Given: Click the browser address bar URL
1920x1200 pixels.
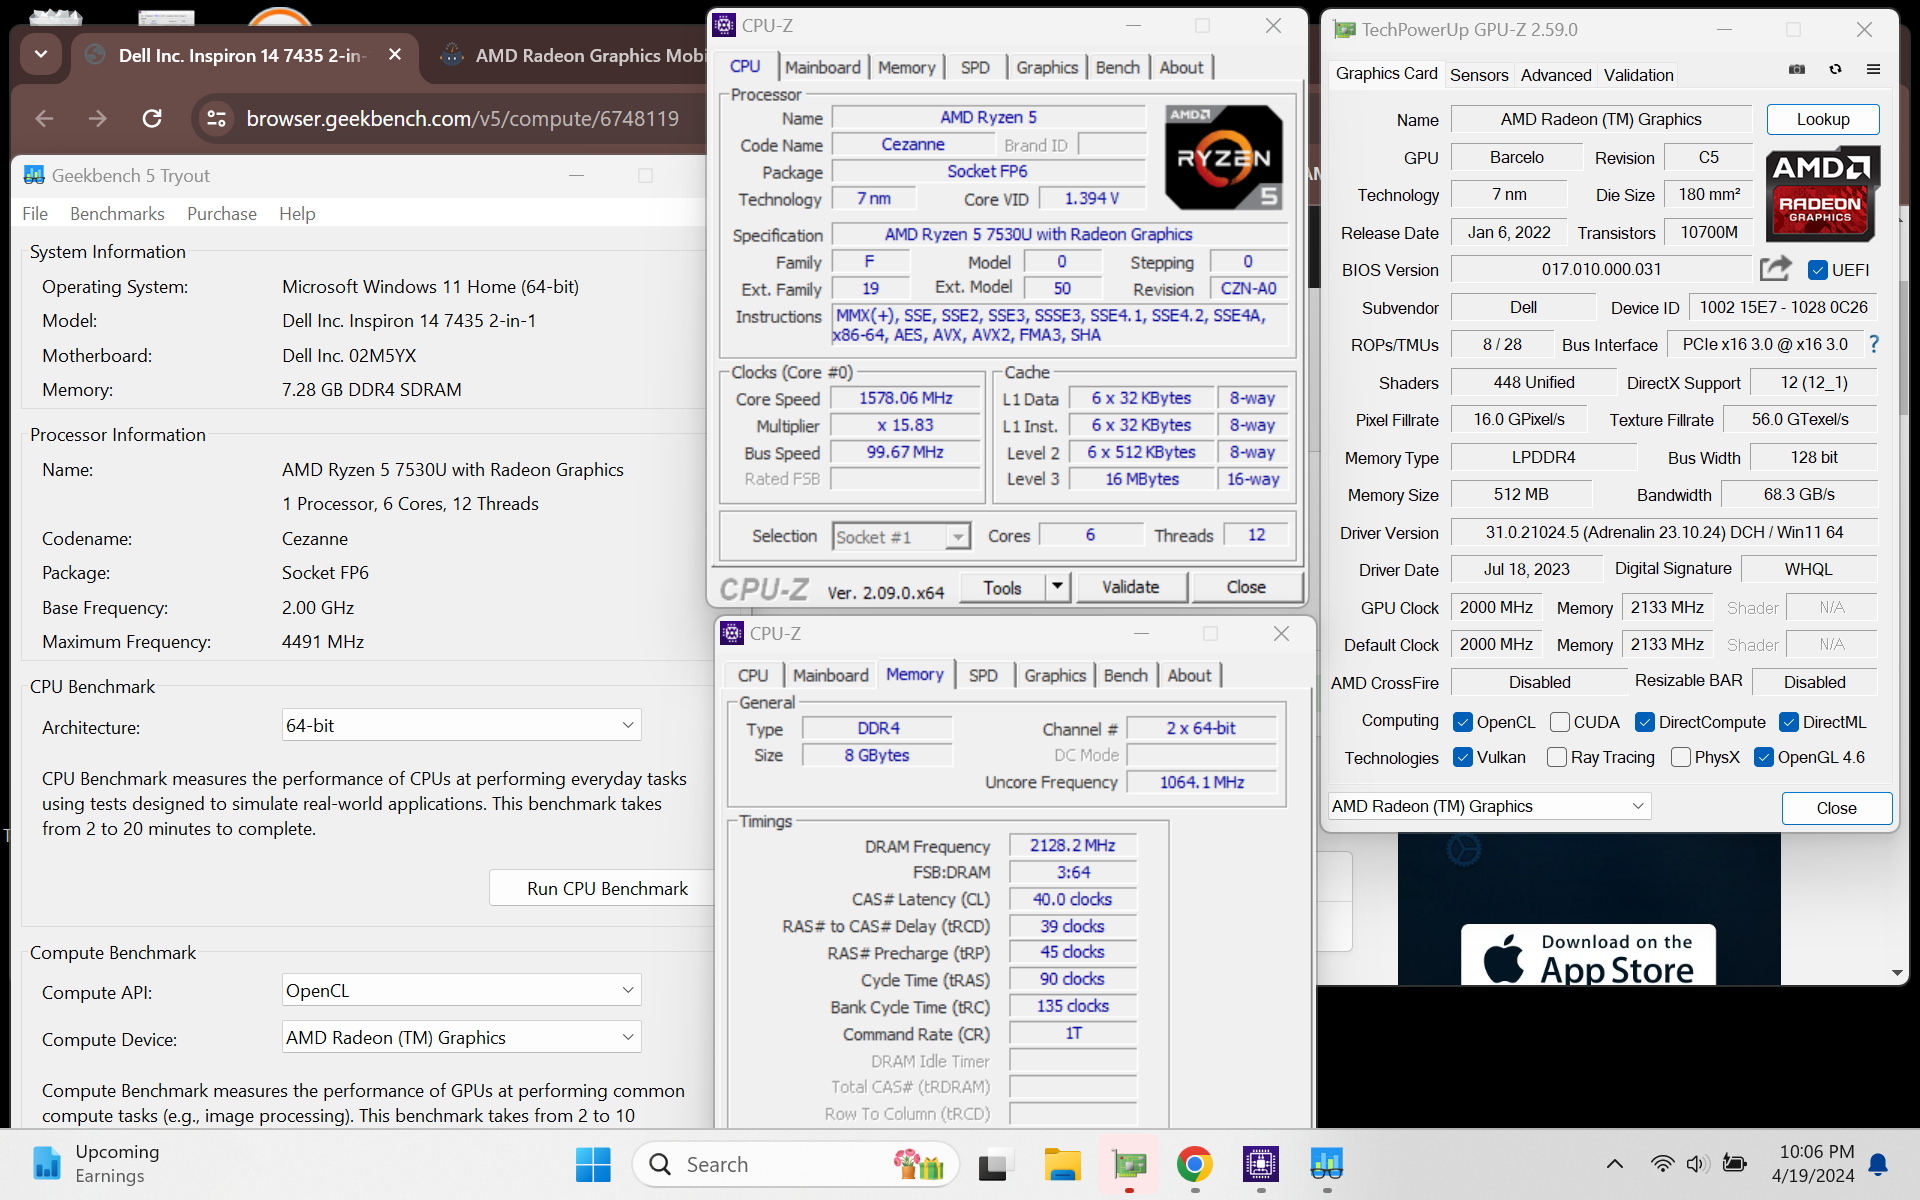Looking at the screenshot, I should 463,119.
